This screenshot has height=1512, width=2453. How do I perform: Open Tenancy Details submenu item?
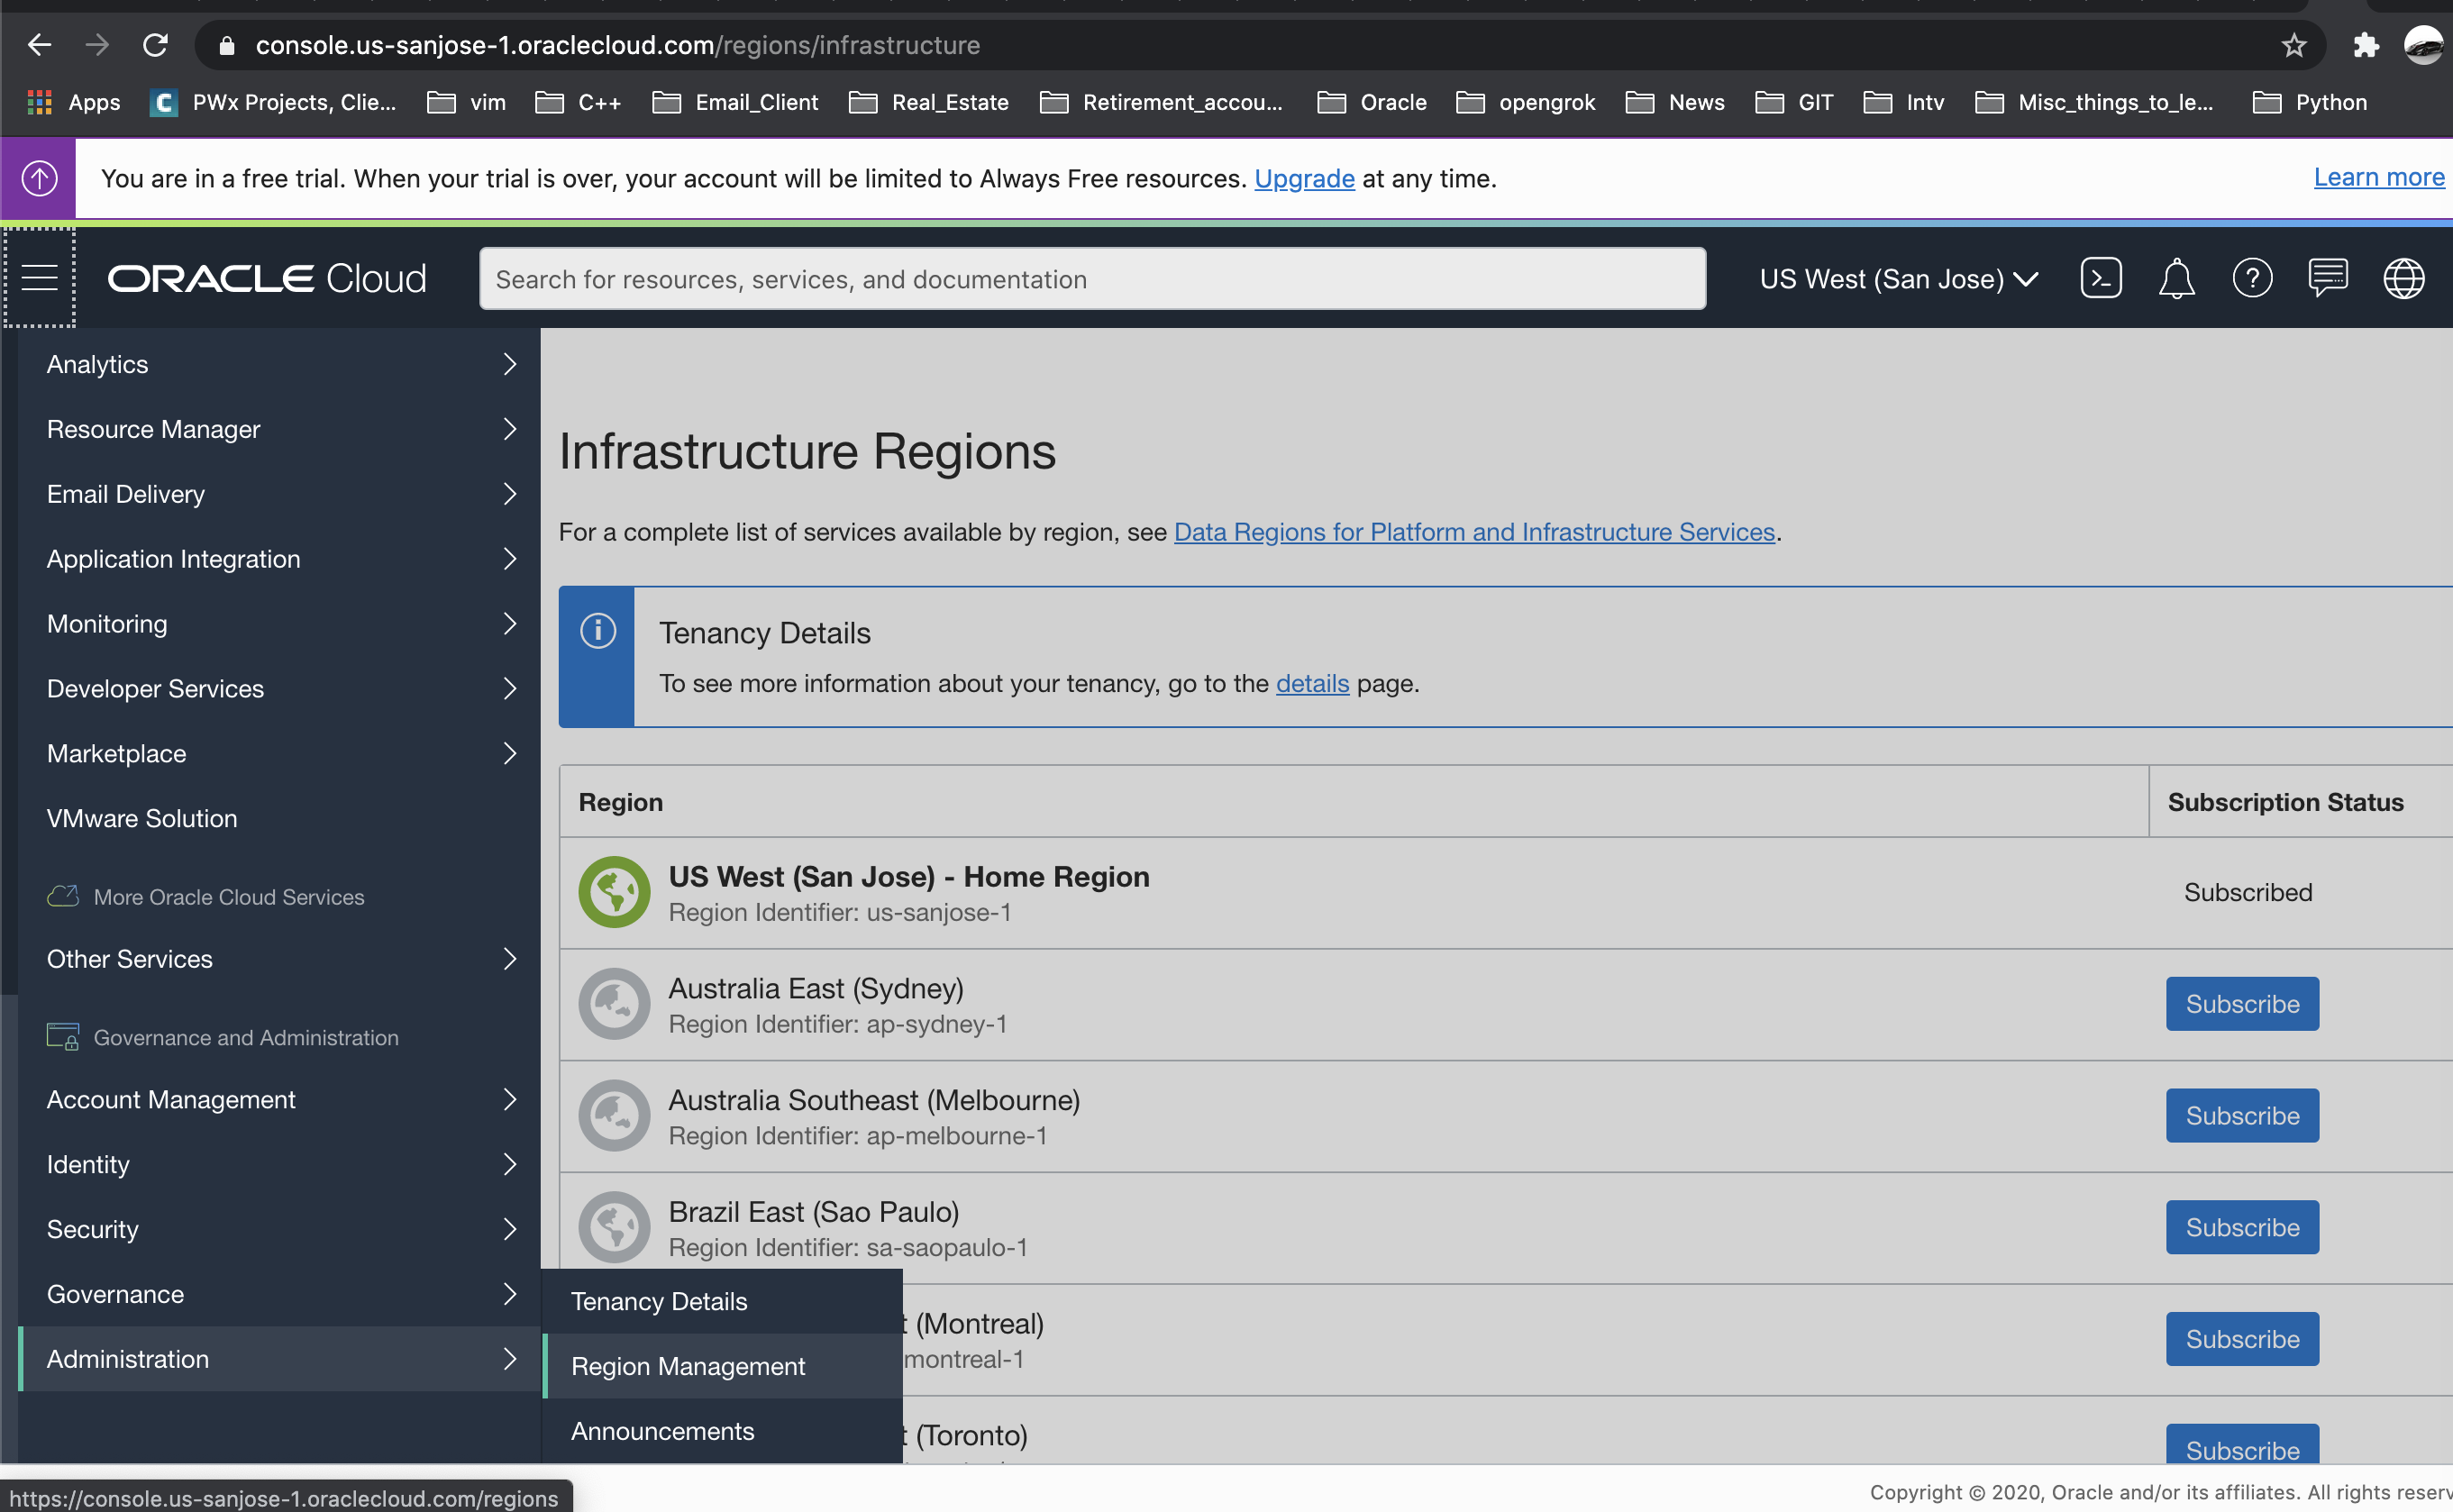(659, 1301)
